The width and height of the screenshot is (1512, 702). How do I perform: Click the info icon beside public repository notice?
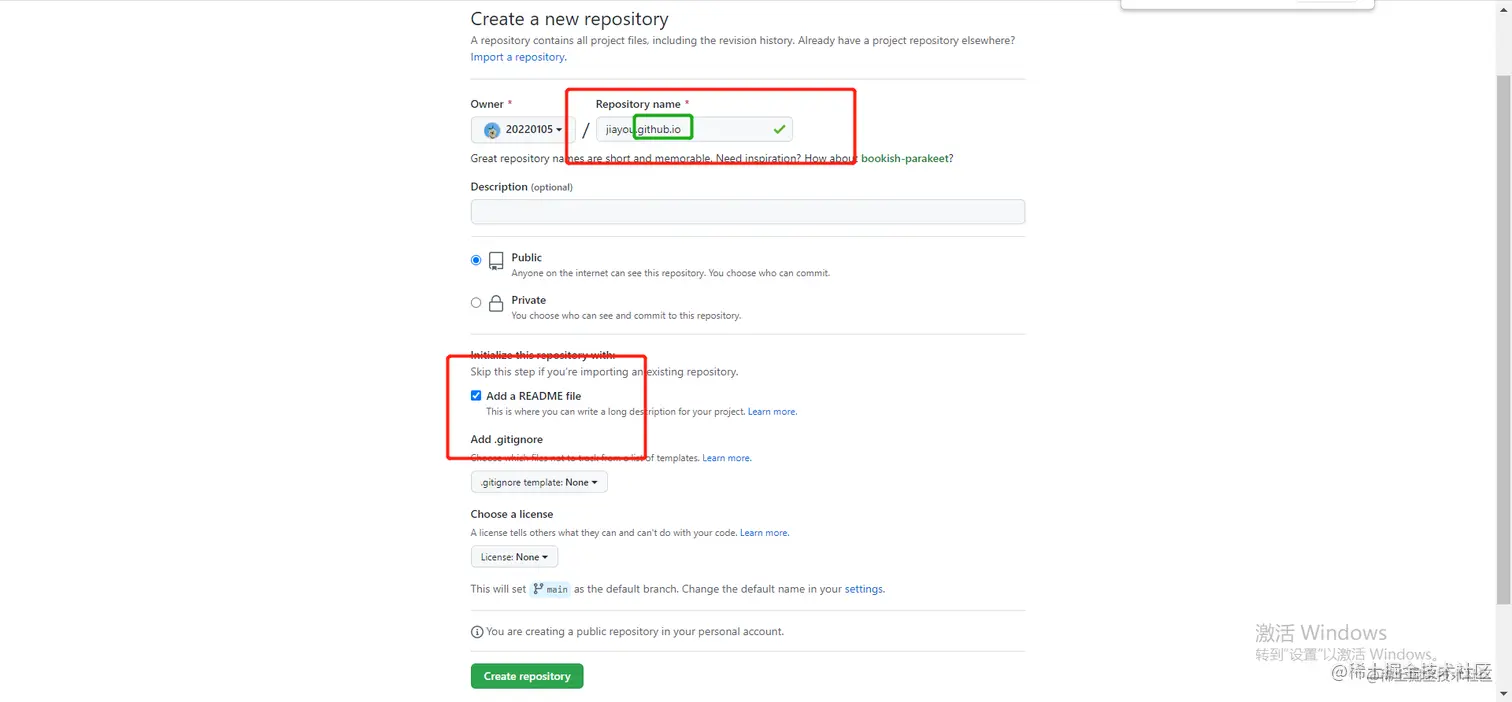[x=477, y=632]
